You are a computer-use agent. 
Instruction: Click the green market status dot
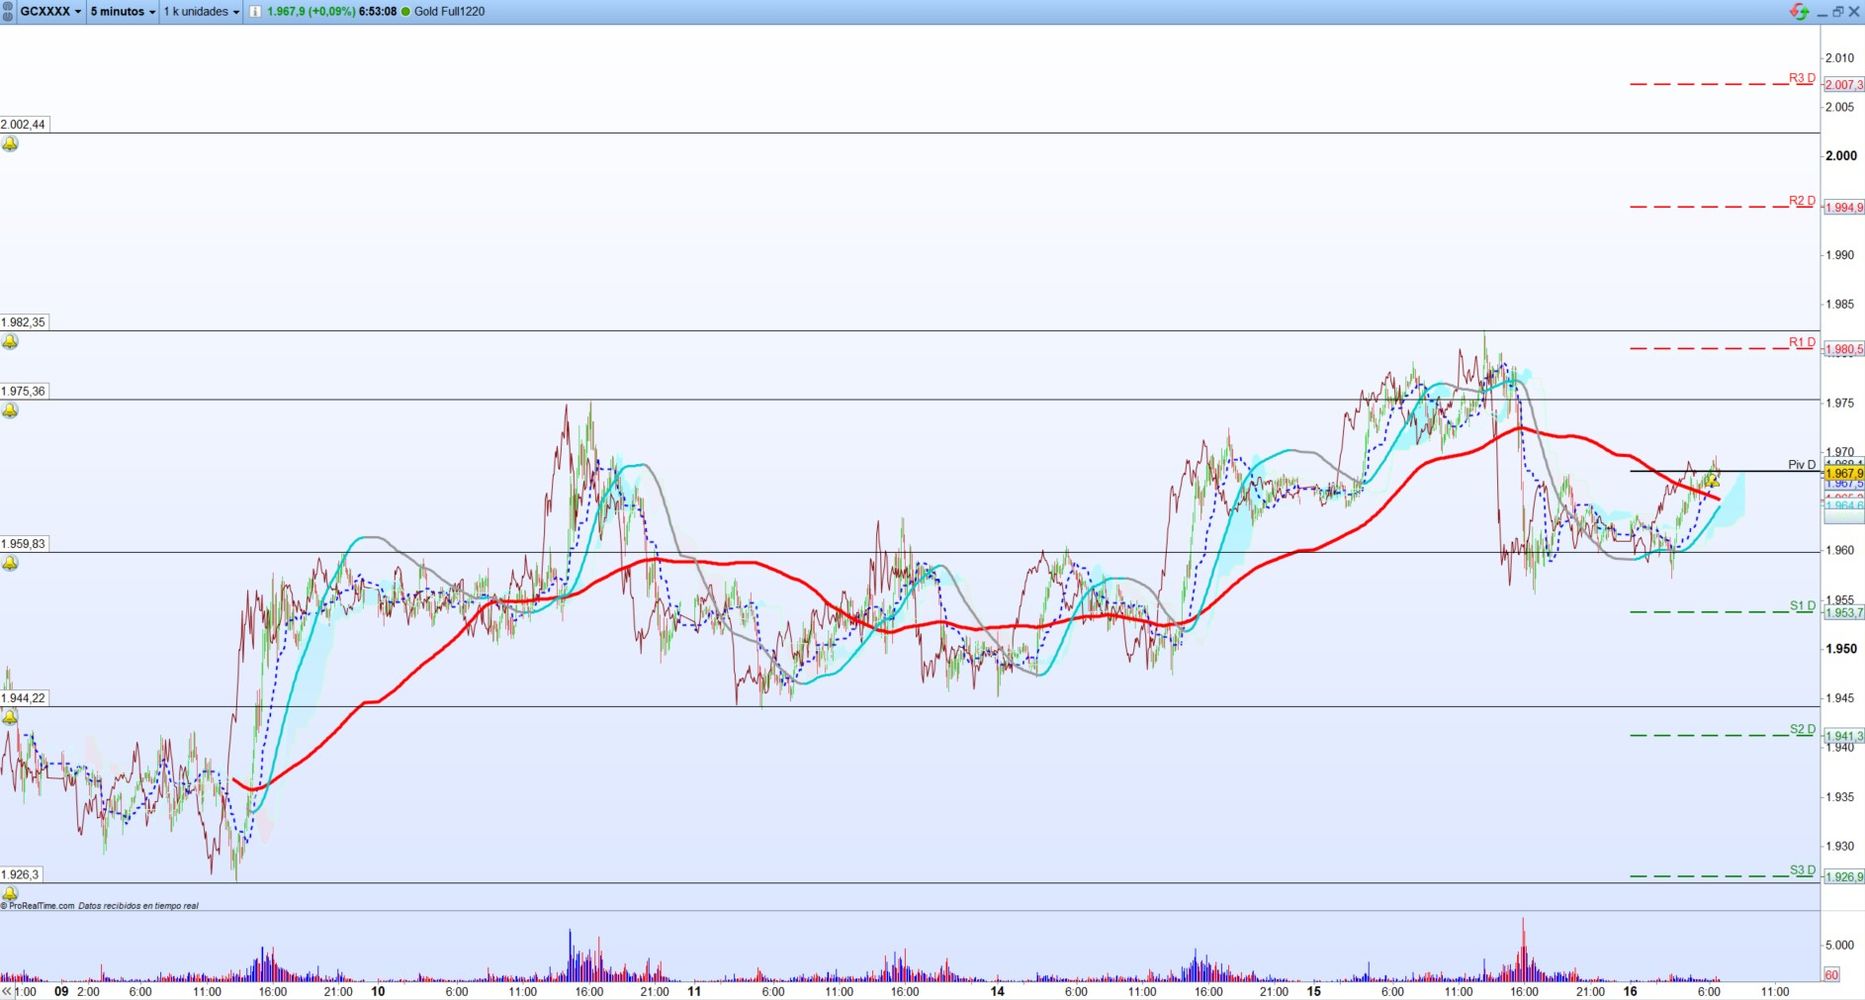pyautogui.click(x=406, y=11)
